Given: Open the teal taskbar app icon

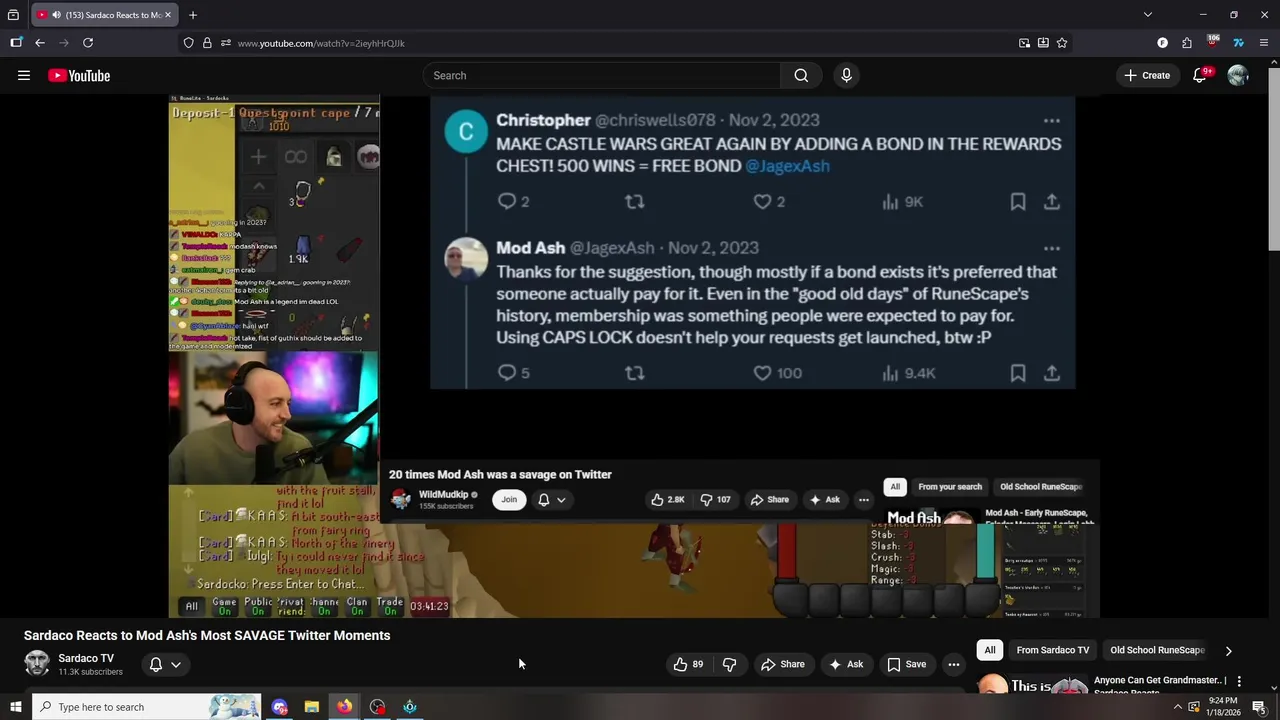Looking at the screenshot, I should point(410,707).
